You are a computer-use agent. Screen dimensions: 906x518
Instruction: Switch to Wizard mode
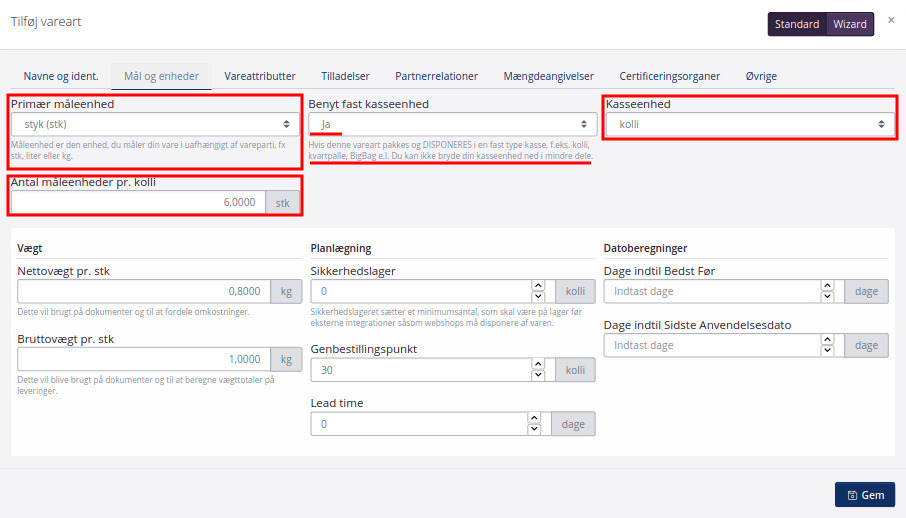point(850,24)
